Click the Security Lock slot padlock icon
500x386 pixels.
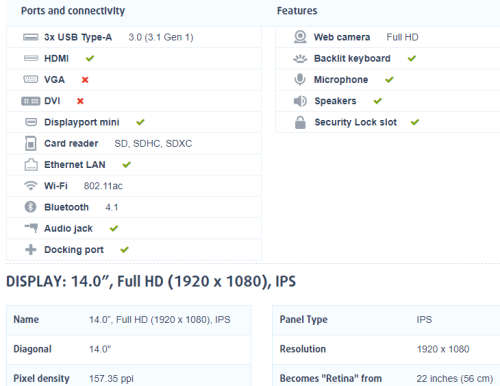point(300,122)
